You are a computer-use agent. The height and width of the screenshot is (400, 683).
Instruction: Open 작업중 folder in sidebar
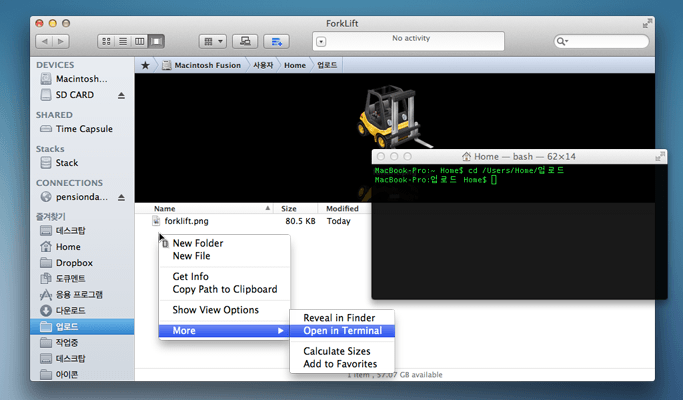(59, 342)
